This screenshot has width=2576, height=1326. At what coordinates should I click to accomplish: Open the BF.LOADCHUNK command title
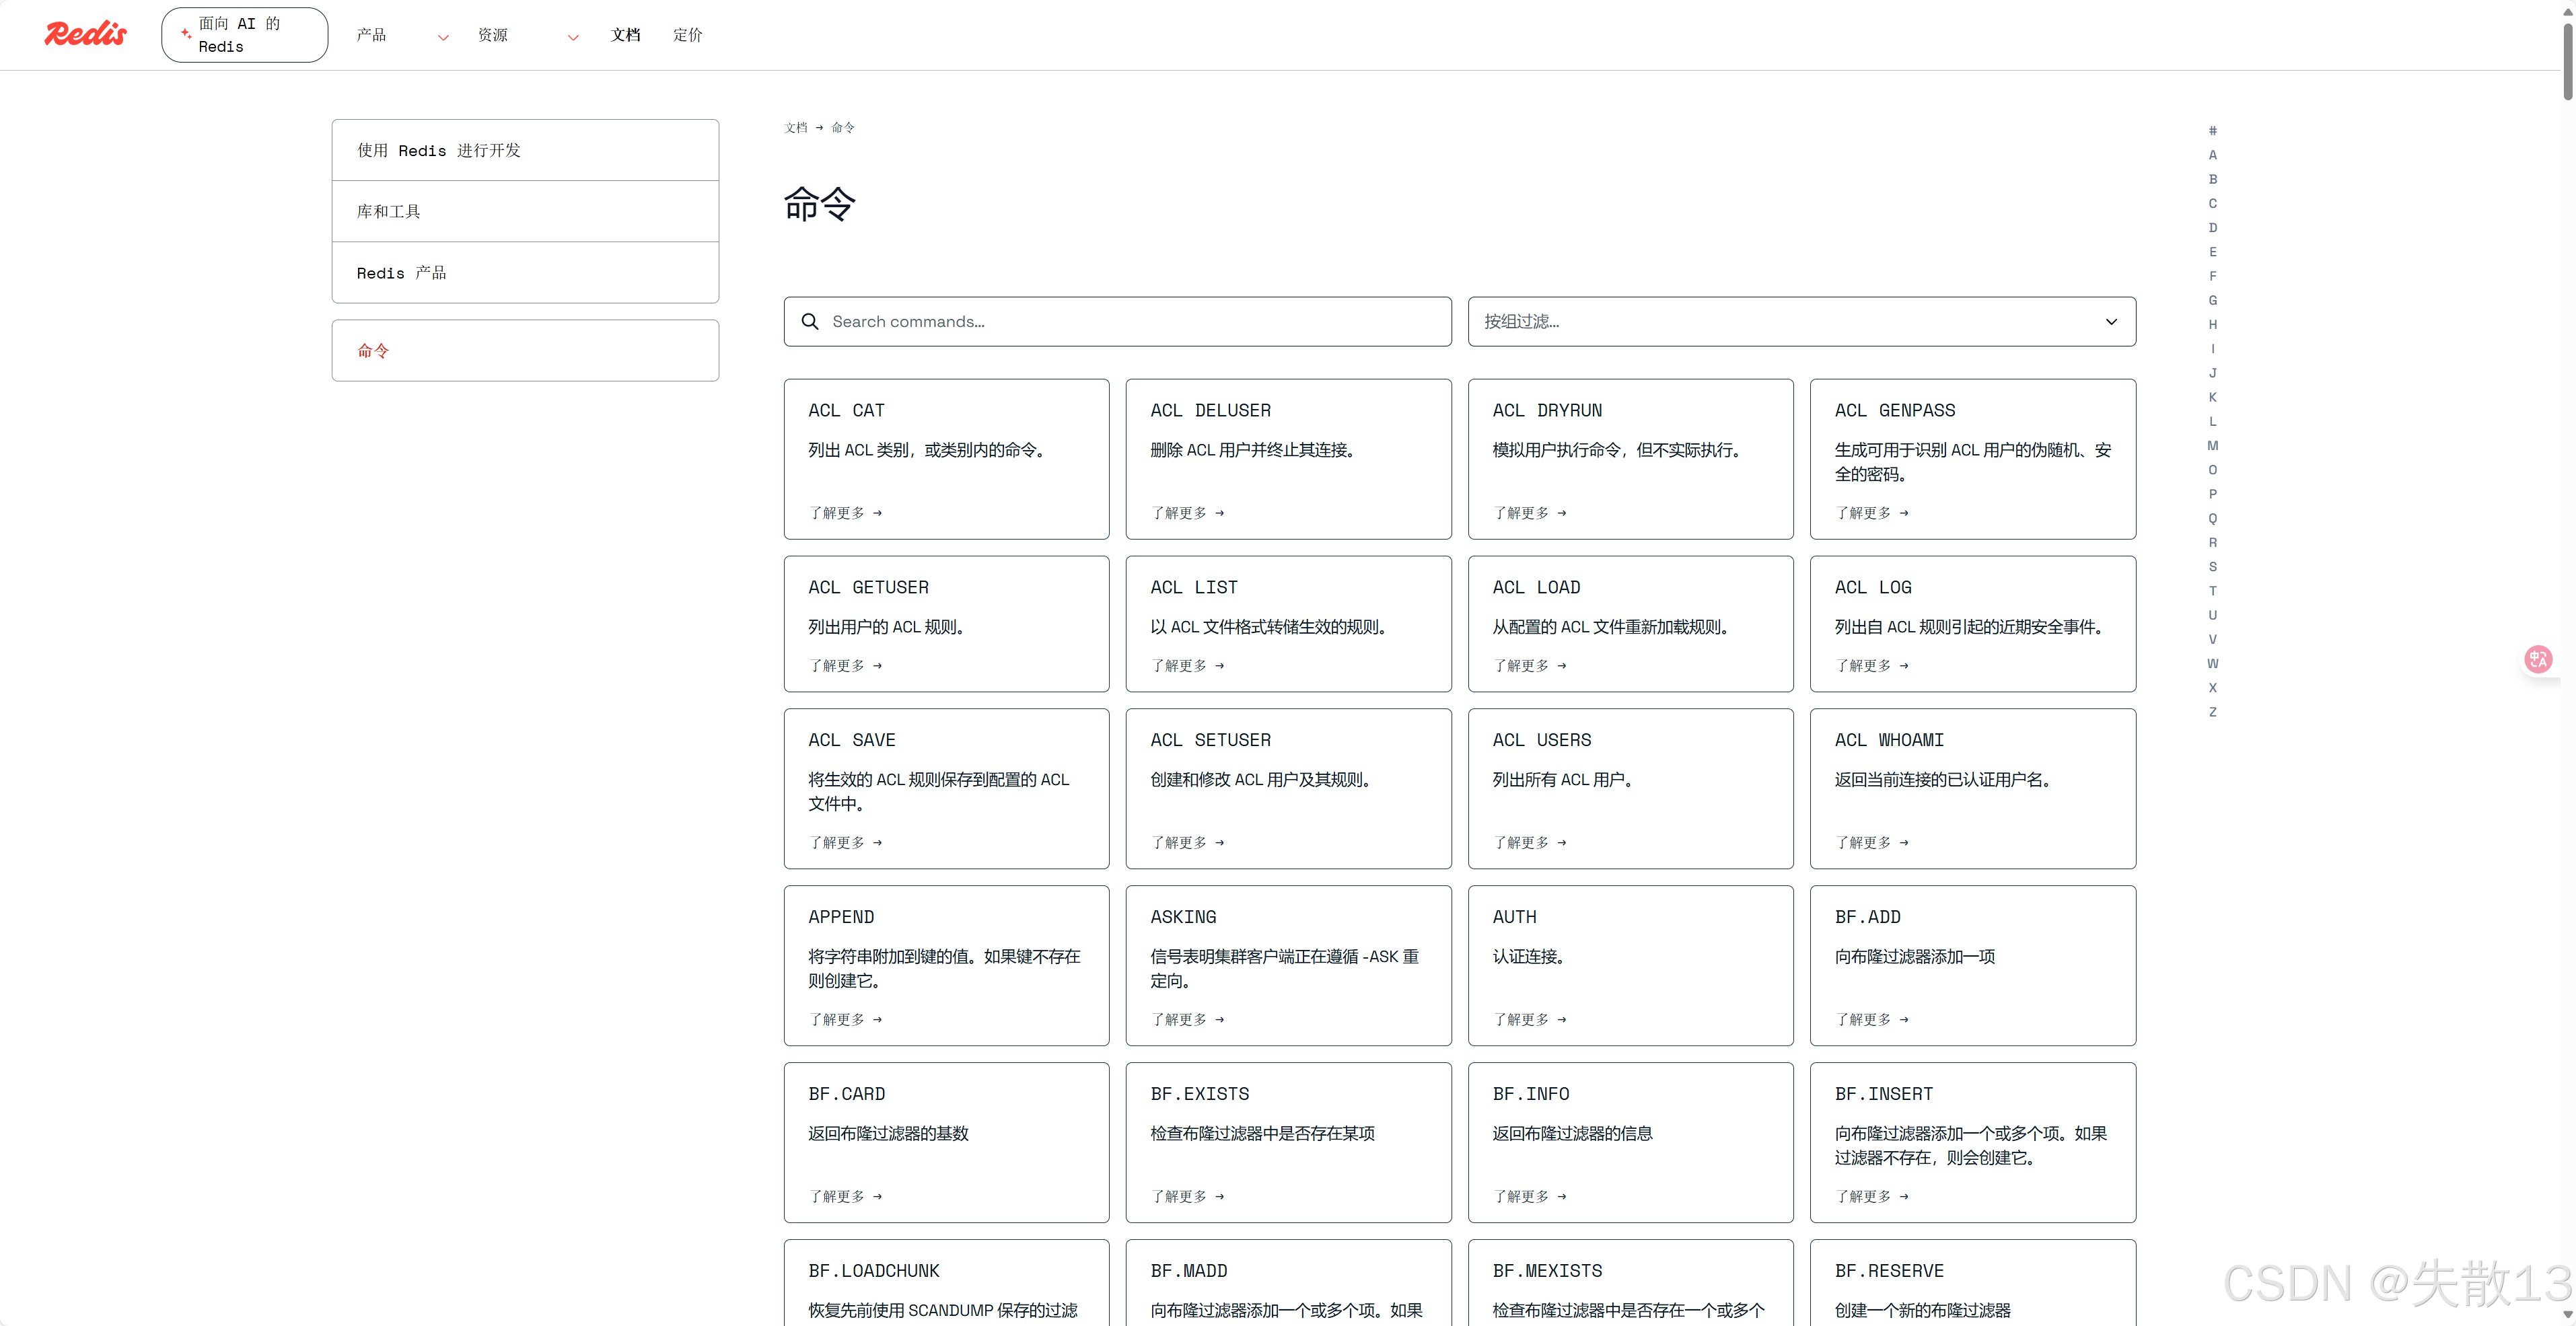tap(873, 1271)
